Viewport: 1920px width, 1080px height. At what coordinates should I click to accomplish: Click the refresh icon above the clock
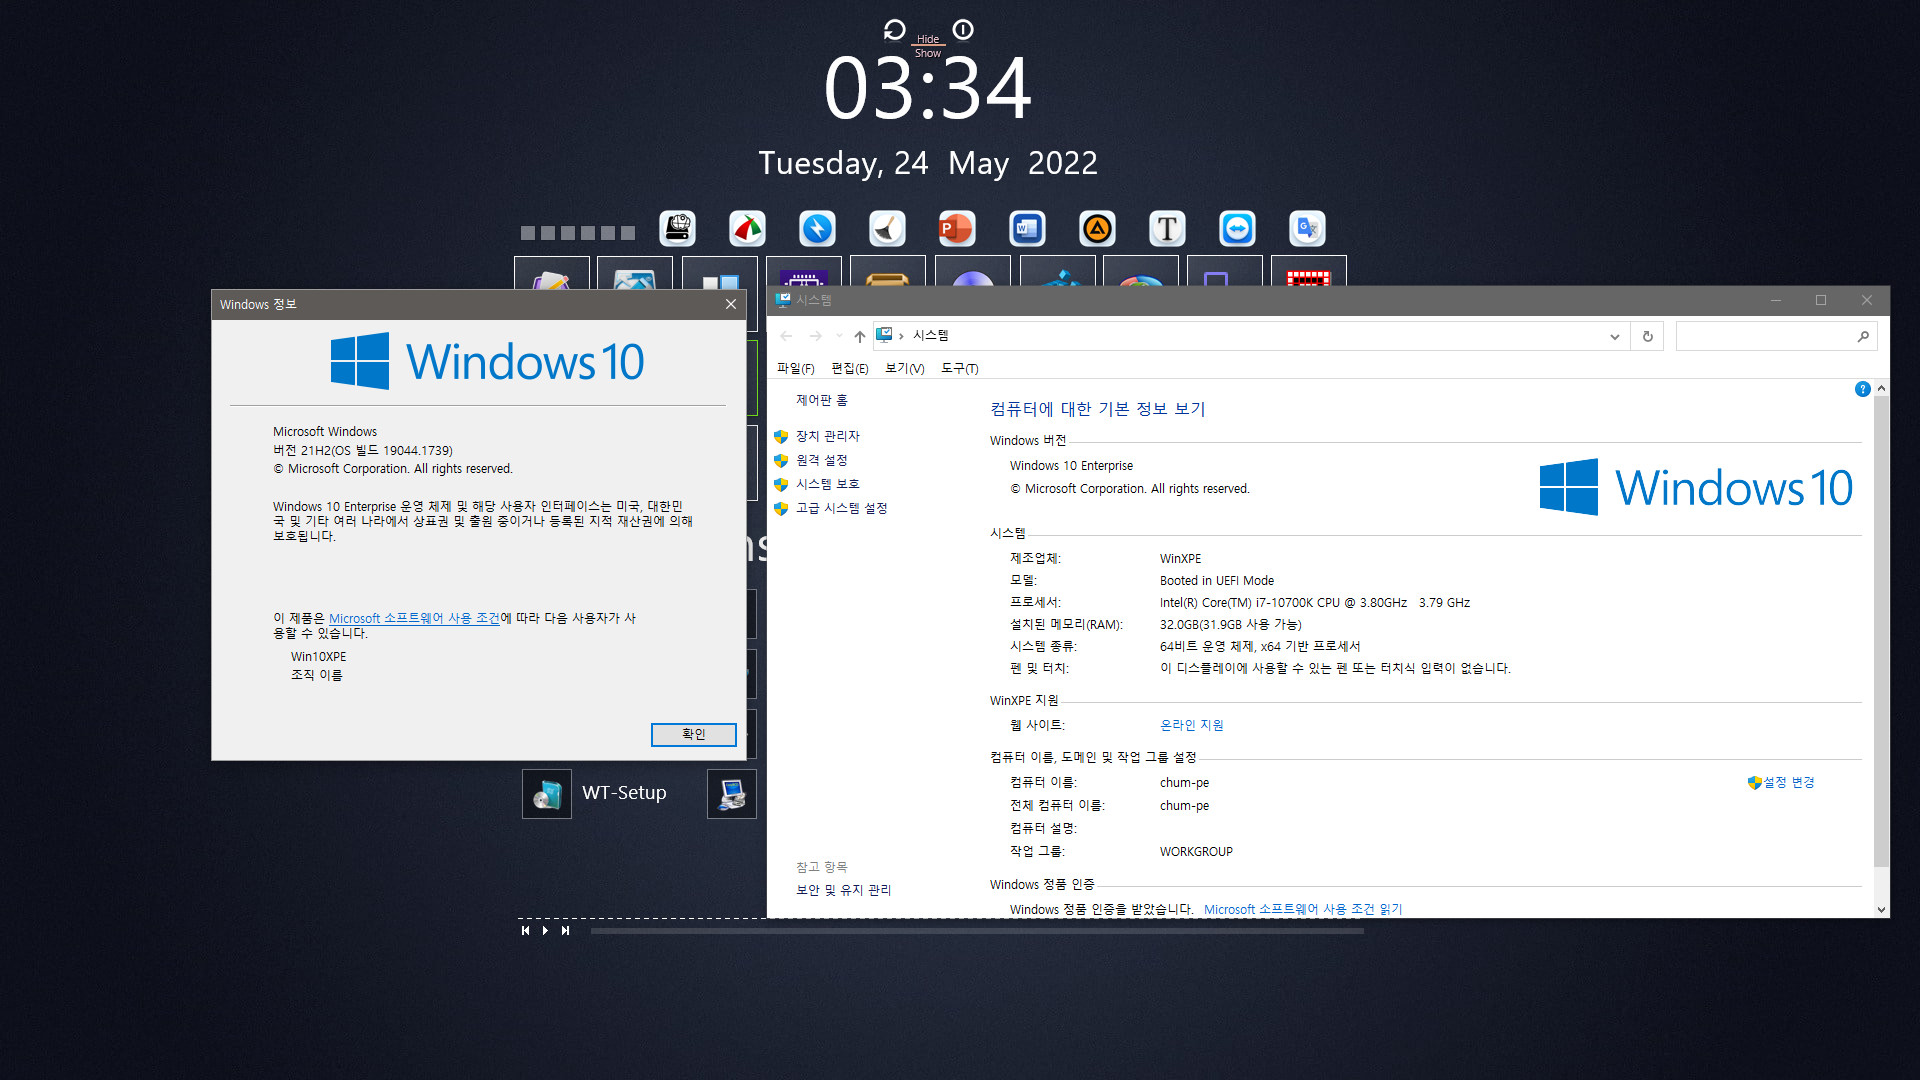pos(894,30)
